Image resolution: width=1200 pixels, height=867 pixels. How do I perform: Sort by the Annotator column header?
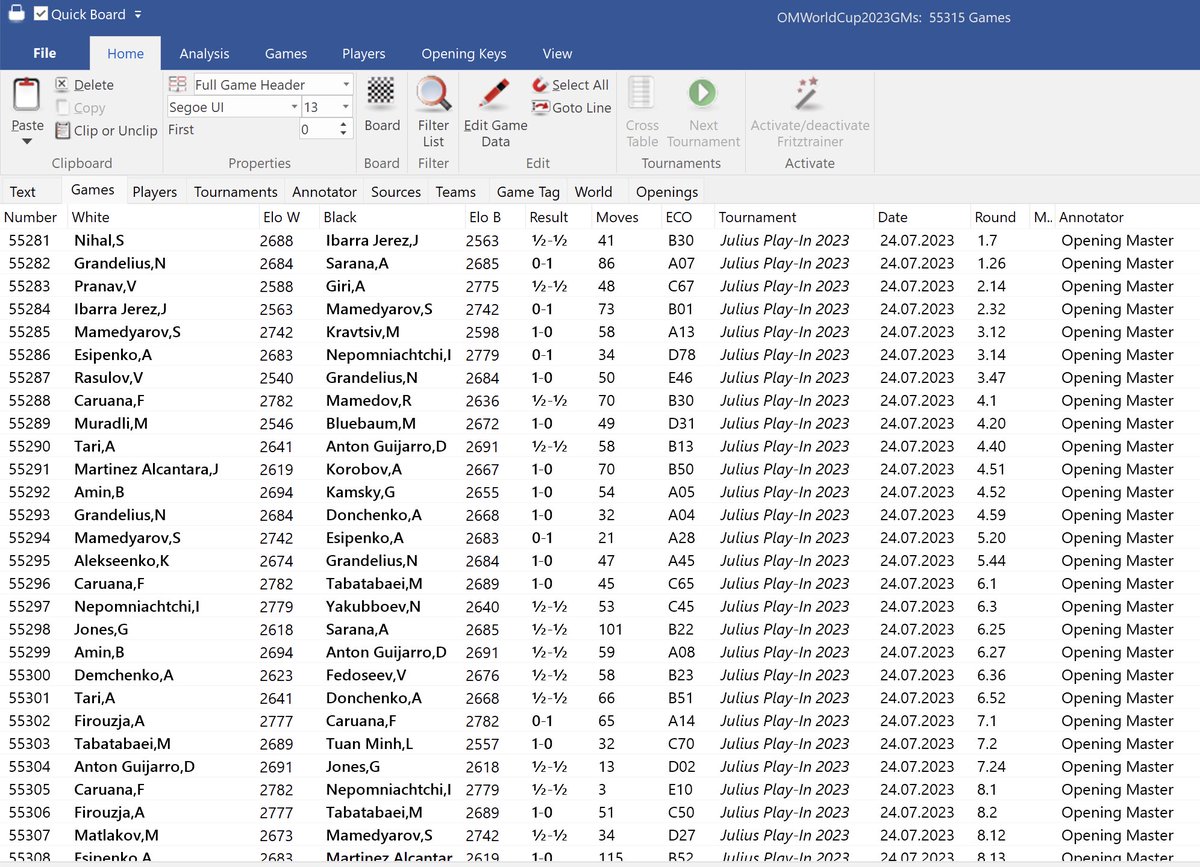click(x=1092, y=217)
